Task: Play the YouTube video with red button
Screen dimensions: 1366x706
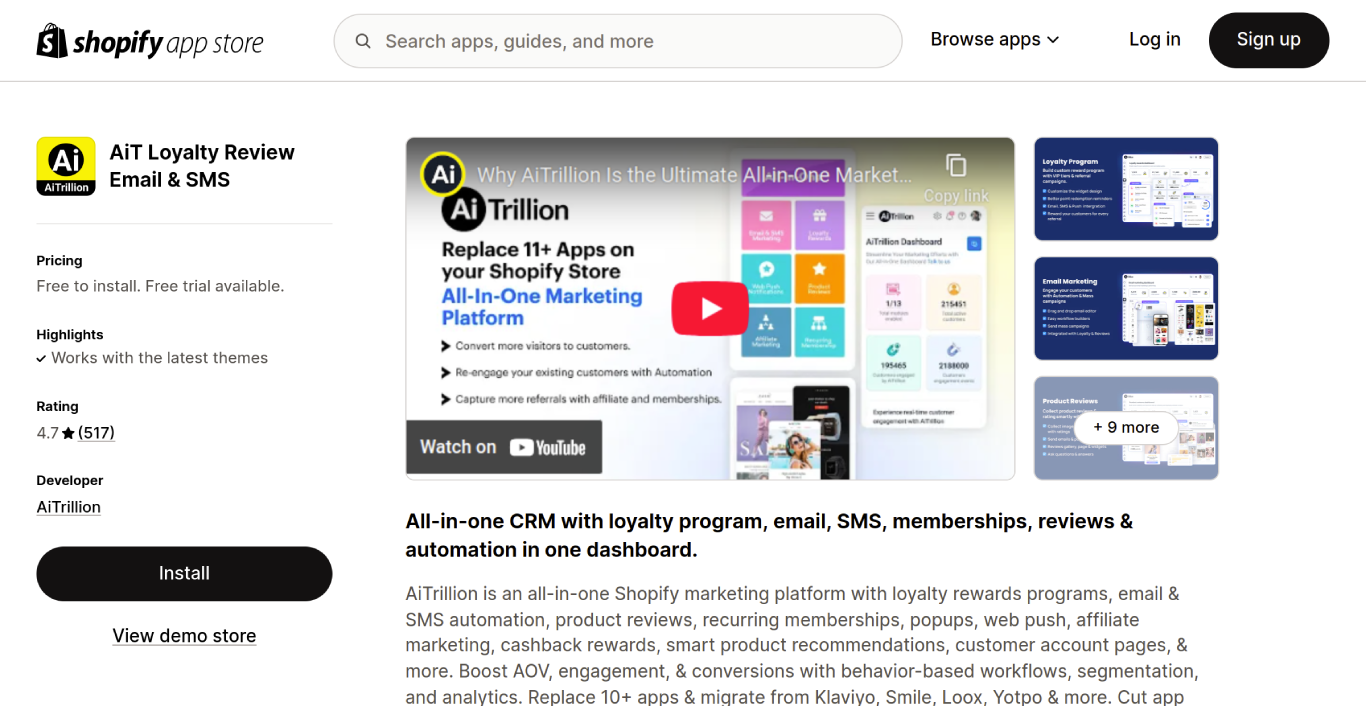Action: [x=710, y=308]
